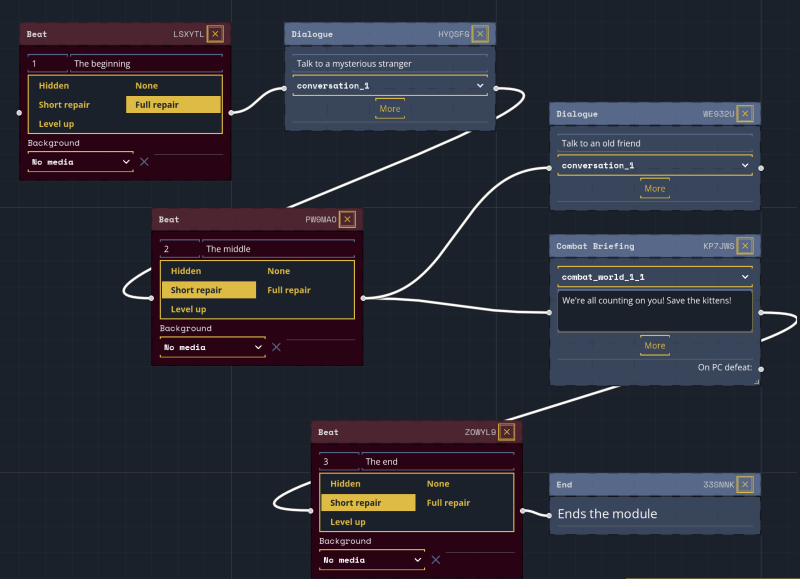Click output port of LSXYTL beat
The image size is (800, 579).
tap(231, 112)
